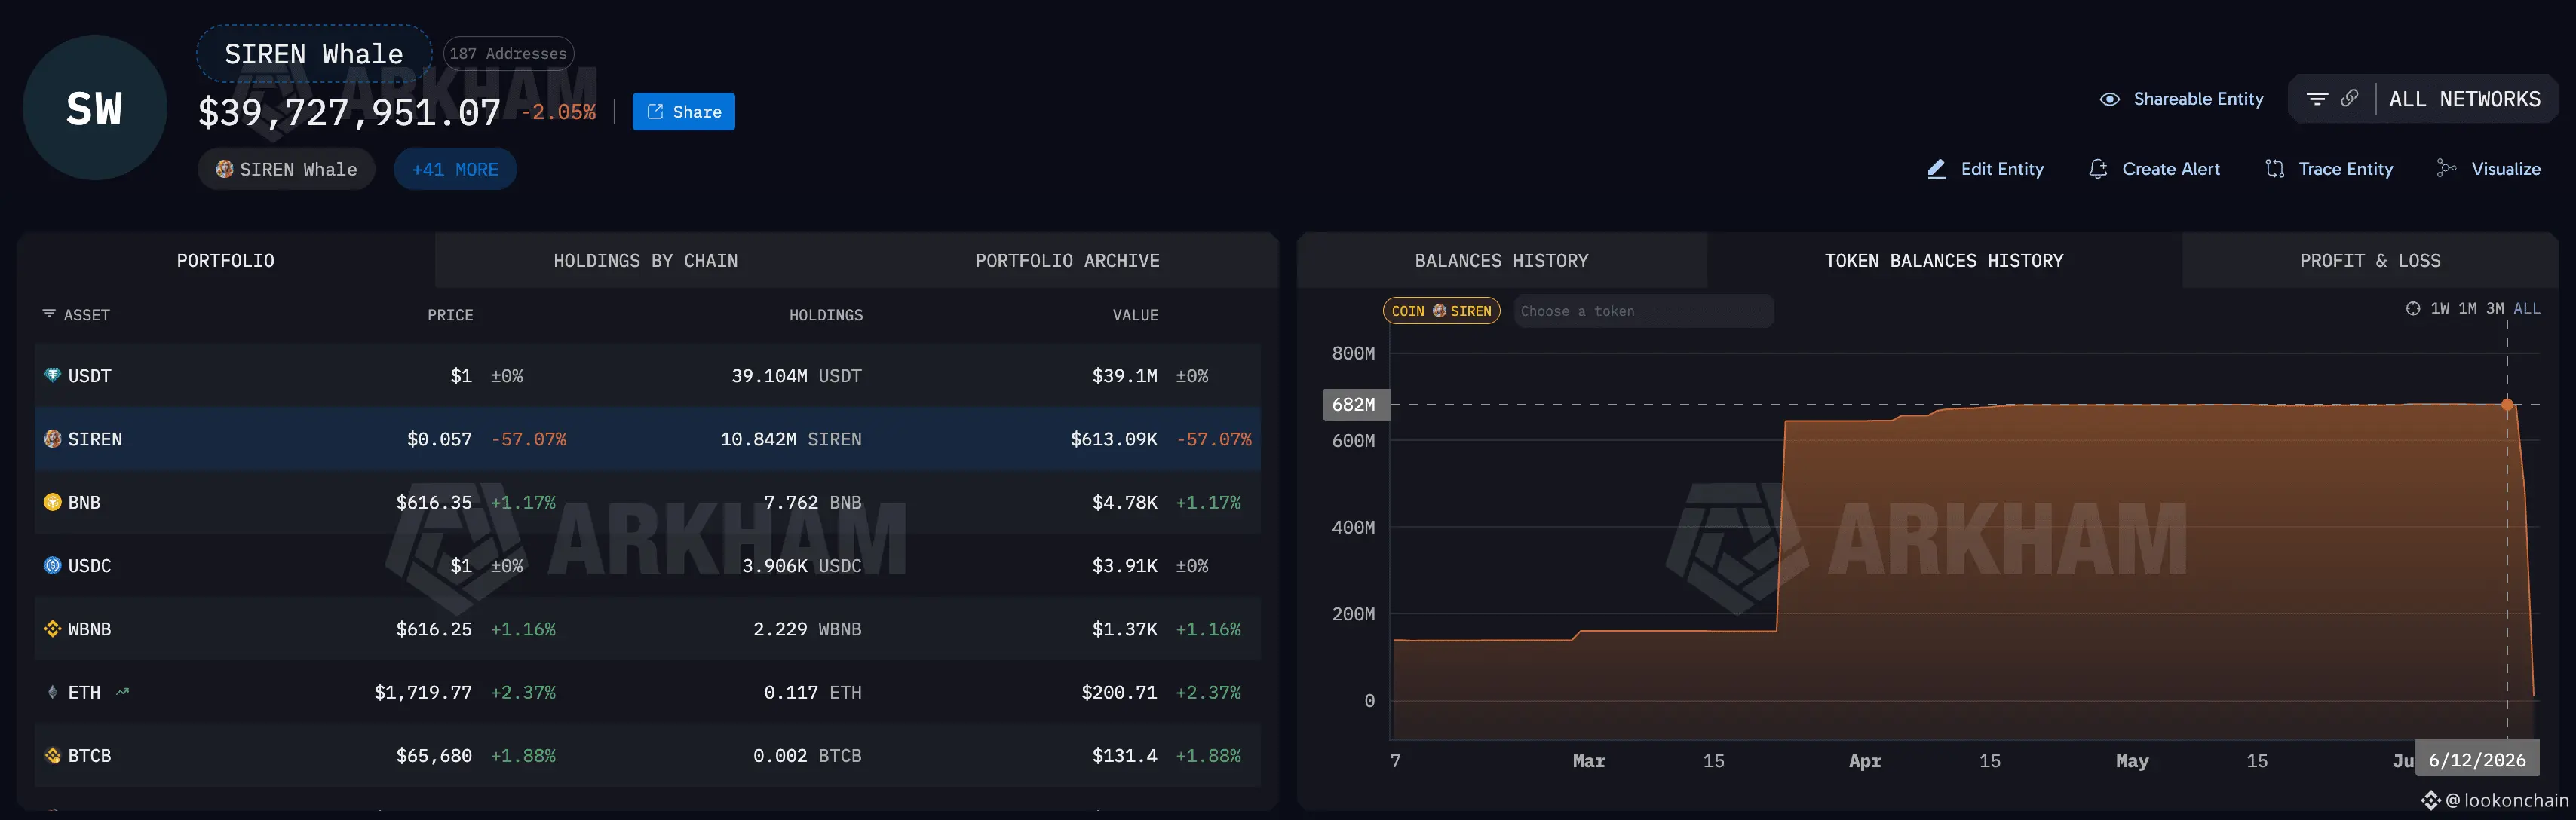The height and width of the screenshot is (820, 2576).
Task: Click the link chain icon
Action: (2350, 98)
